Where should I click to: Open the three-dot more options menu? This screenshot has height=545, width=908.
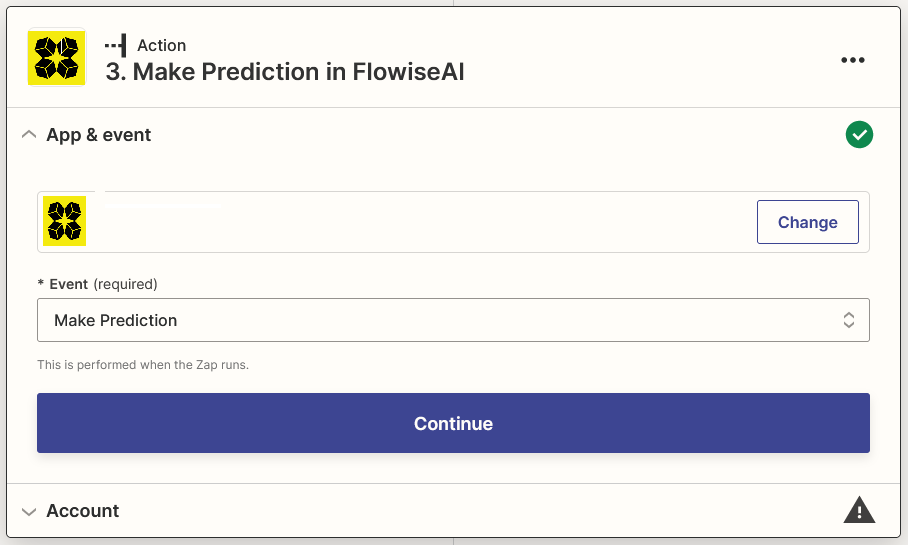(x=853, y=60)
